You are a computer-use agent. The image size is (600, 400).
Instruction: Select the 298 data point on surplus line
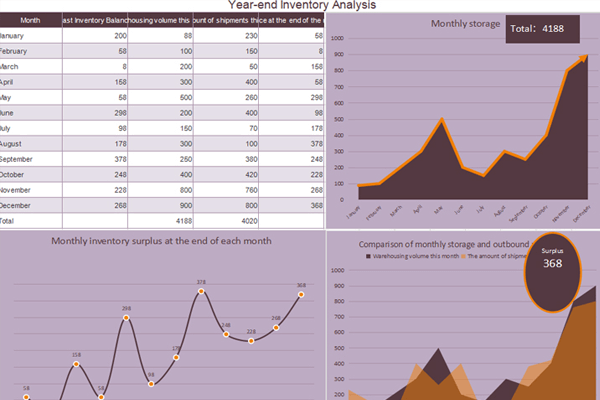(x=127, y=318)
